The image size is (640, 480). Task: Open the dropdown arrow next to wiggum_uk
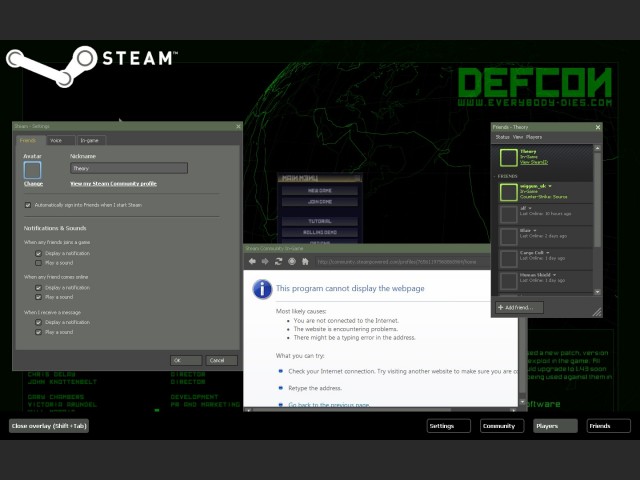[x=550, y=186]
